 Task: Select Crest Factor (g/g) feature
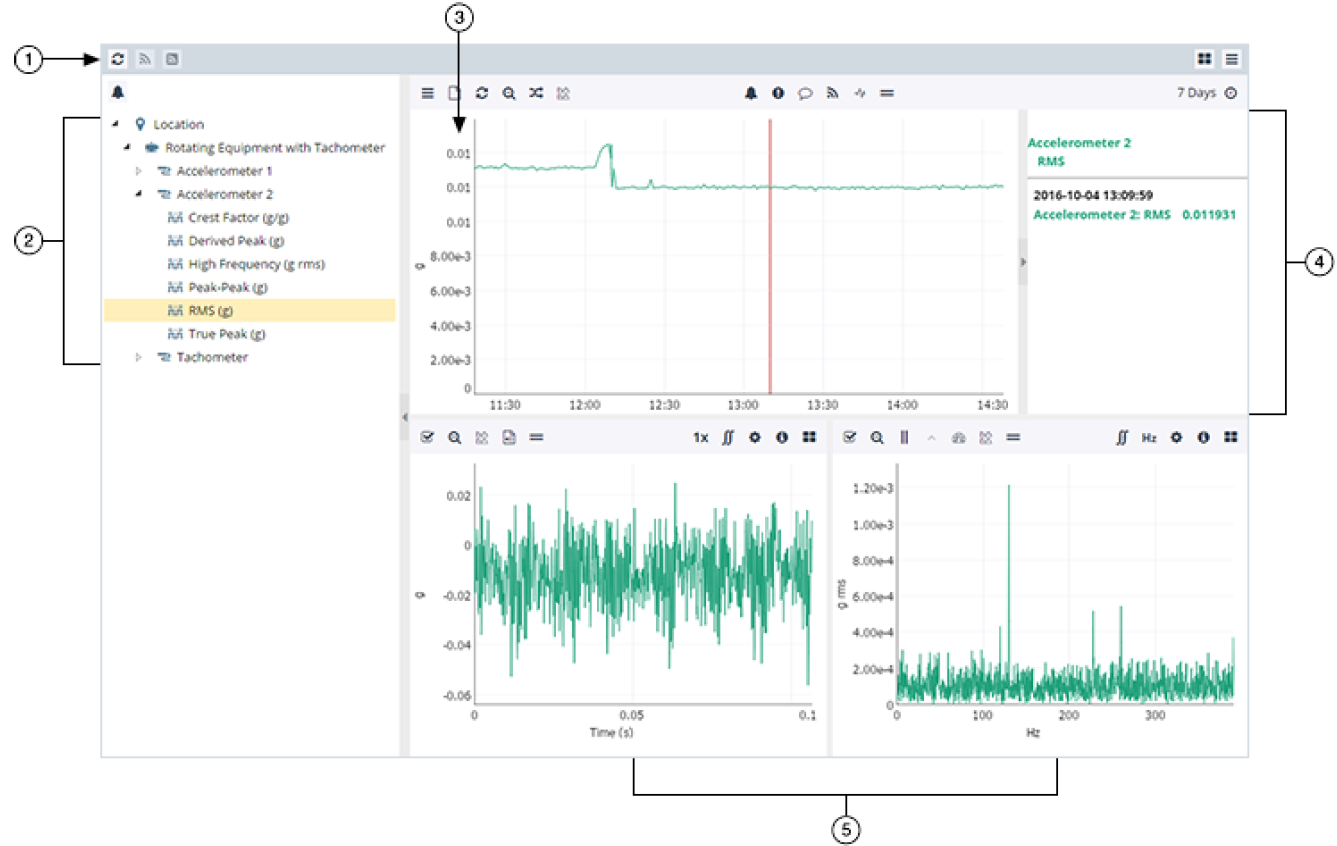click(239, 217)
